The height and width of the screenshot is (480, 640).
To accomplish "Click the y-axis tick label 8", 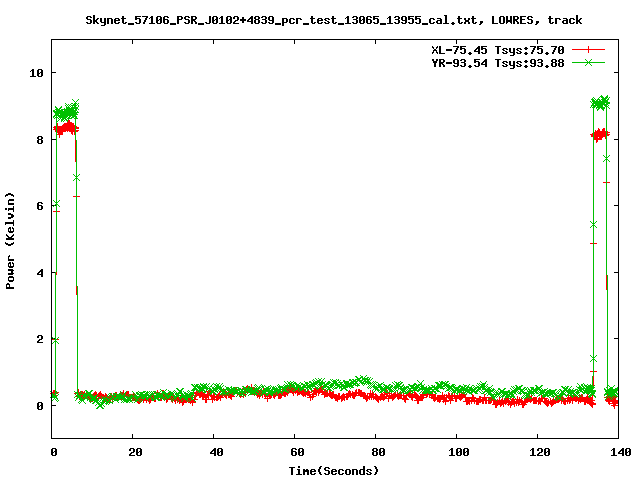I will 40,140.
